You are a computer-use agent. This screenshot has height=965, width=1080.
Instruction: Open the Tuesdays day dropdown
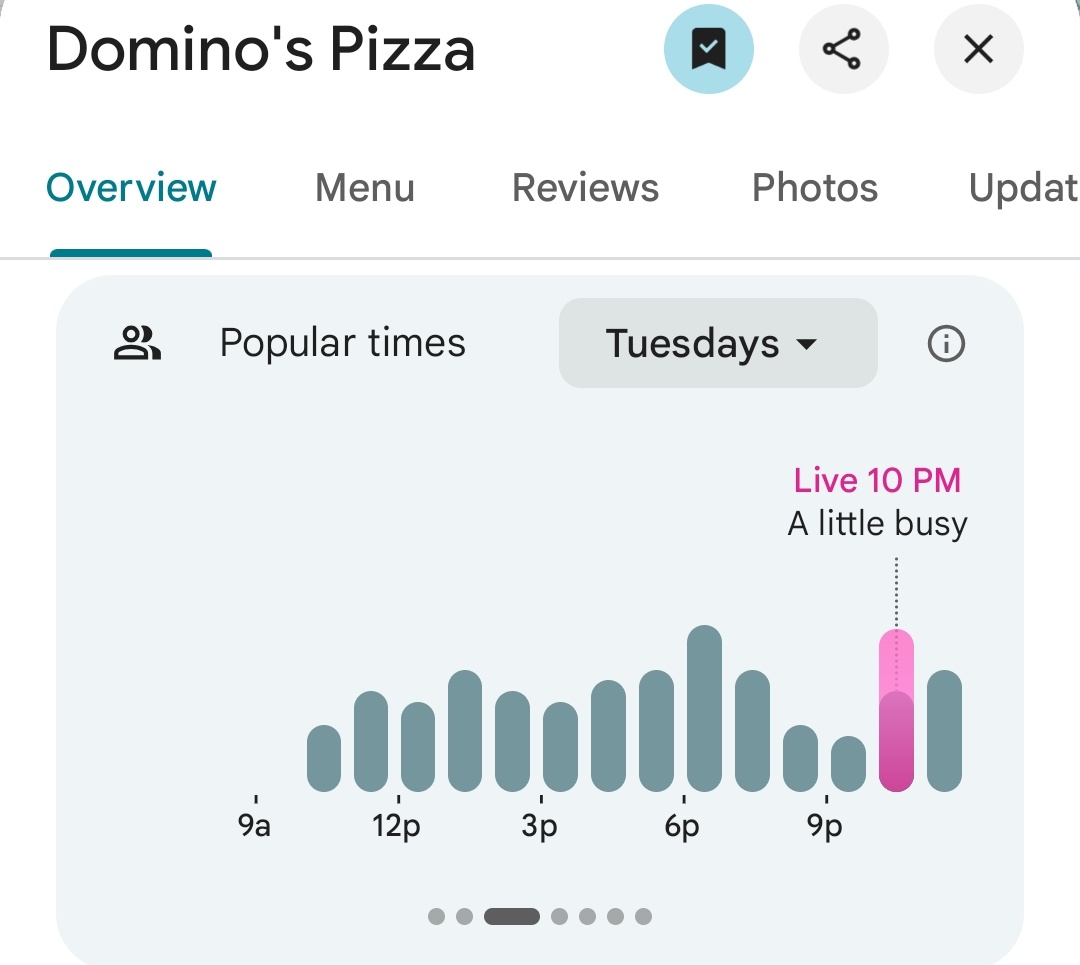pos(717,343)
